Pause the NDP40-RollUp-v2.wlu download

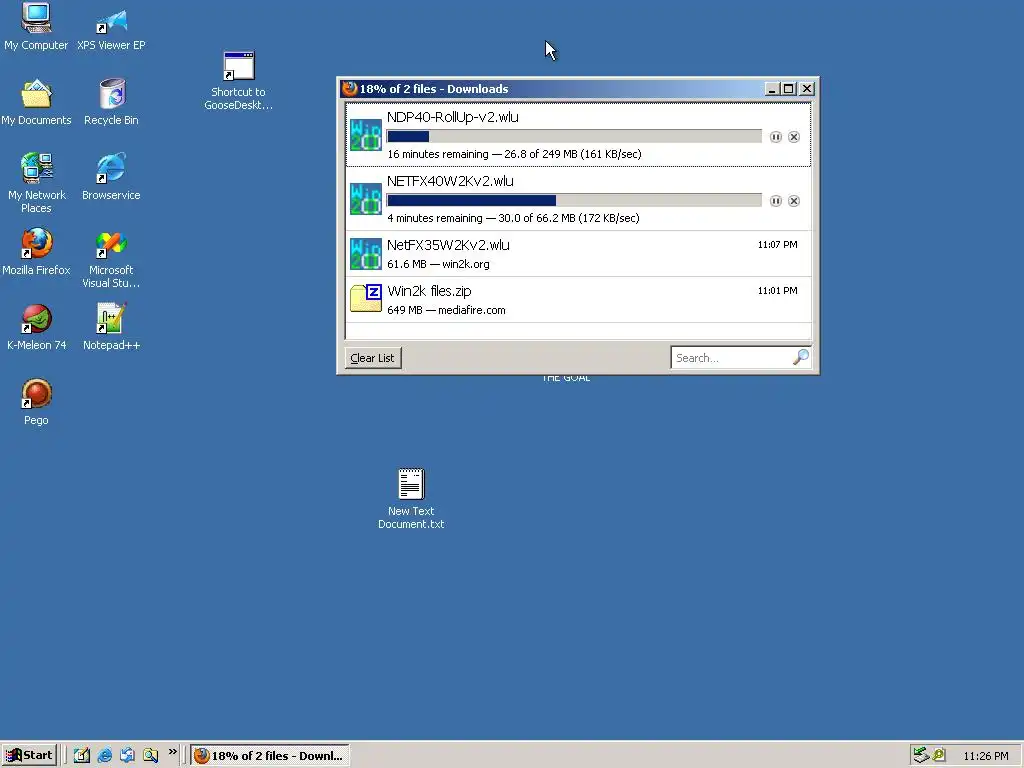(775, 137)
